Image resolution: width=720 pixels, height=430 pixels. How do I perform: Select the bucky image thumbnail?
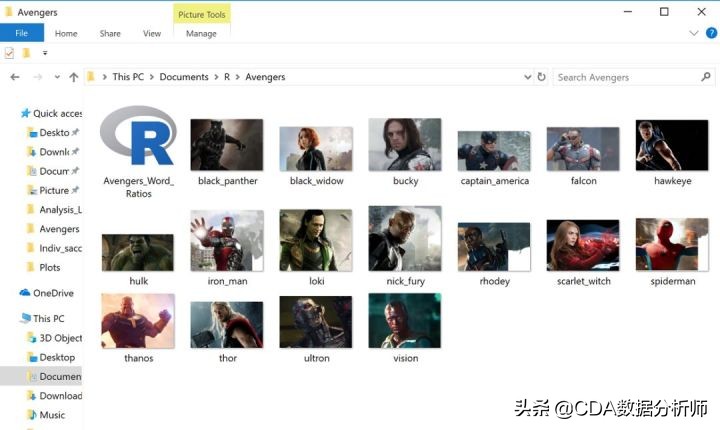point(405,145)
